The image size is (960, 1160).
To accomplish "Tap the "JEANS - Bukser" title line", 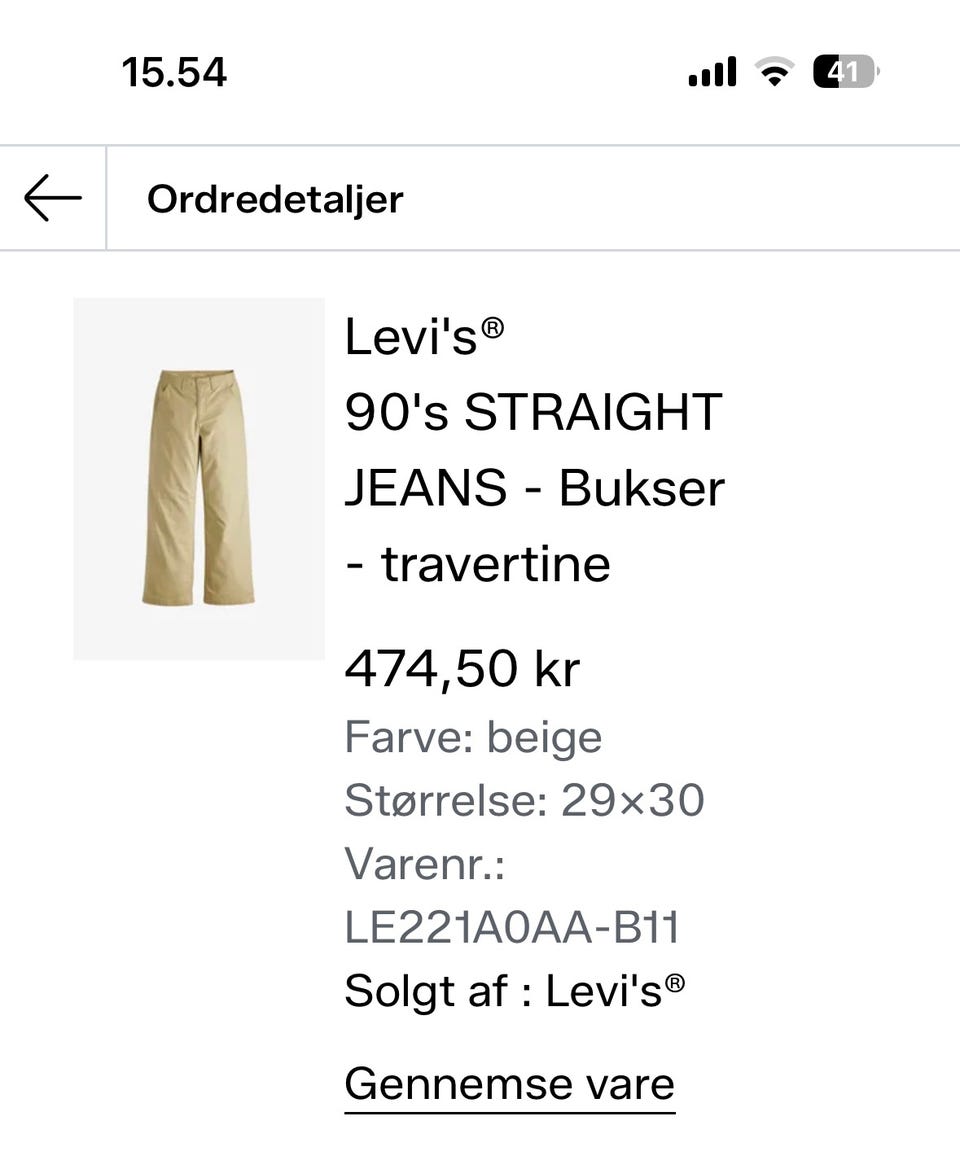I will 534,488.
